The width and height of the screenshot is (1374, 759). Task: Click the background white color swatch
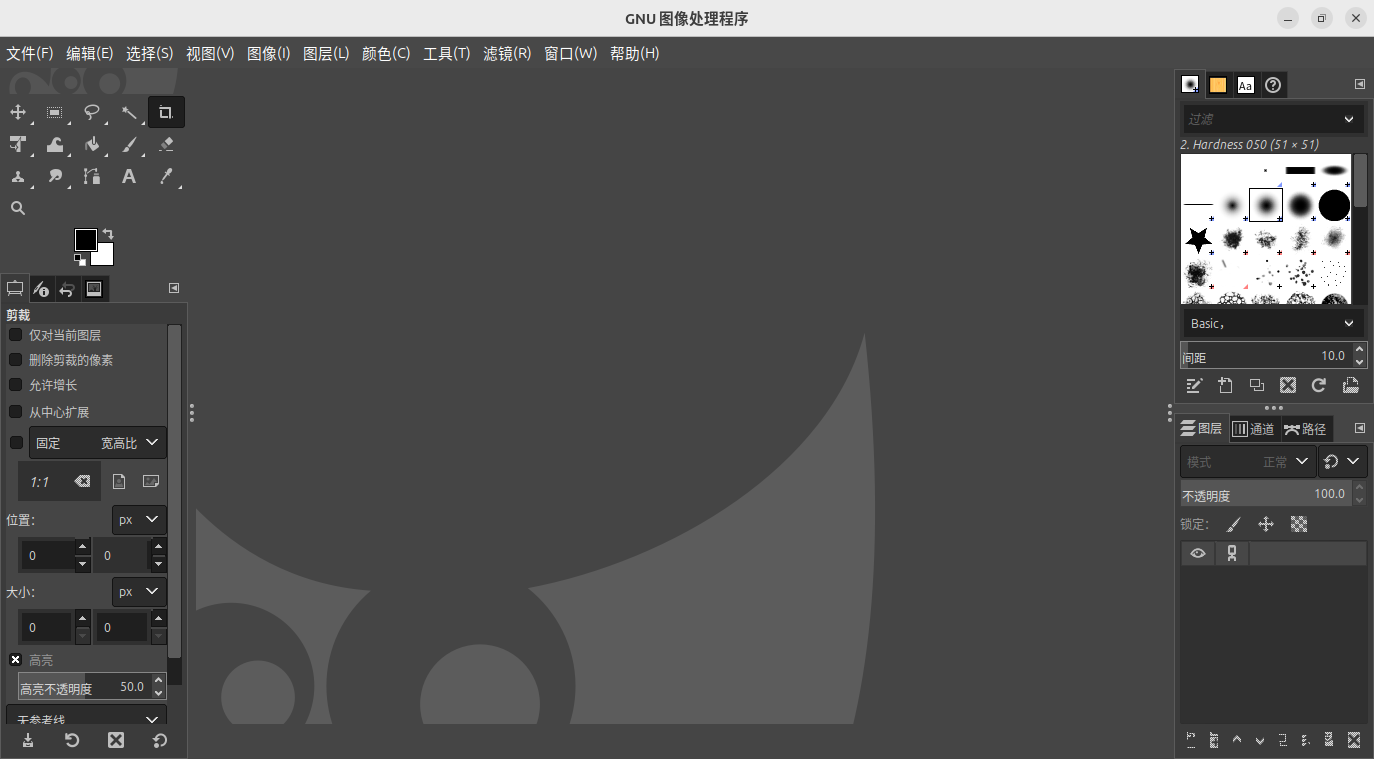pos(106,258)
